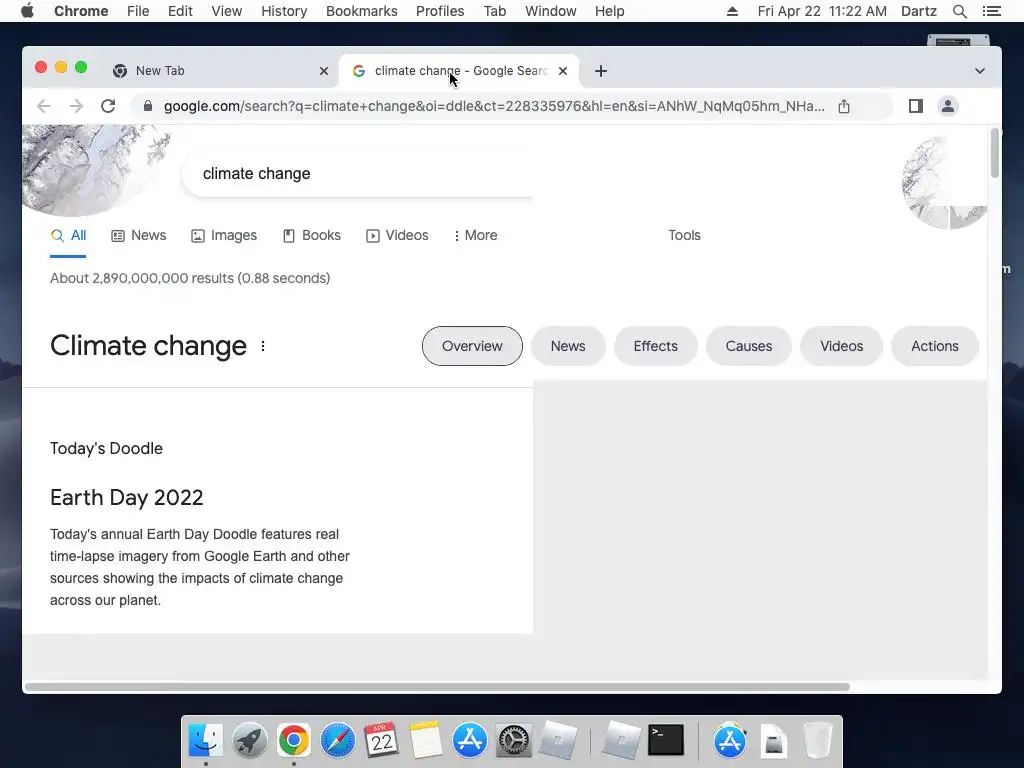Viewport: 1024px width, 768px height.
Task: Switch to the New Tab tab
Action: pos(221,71)
